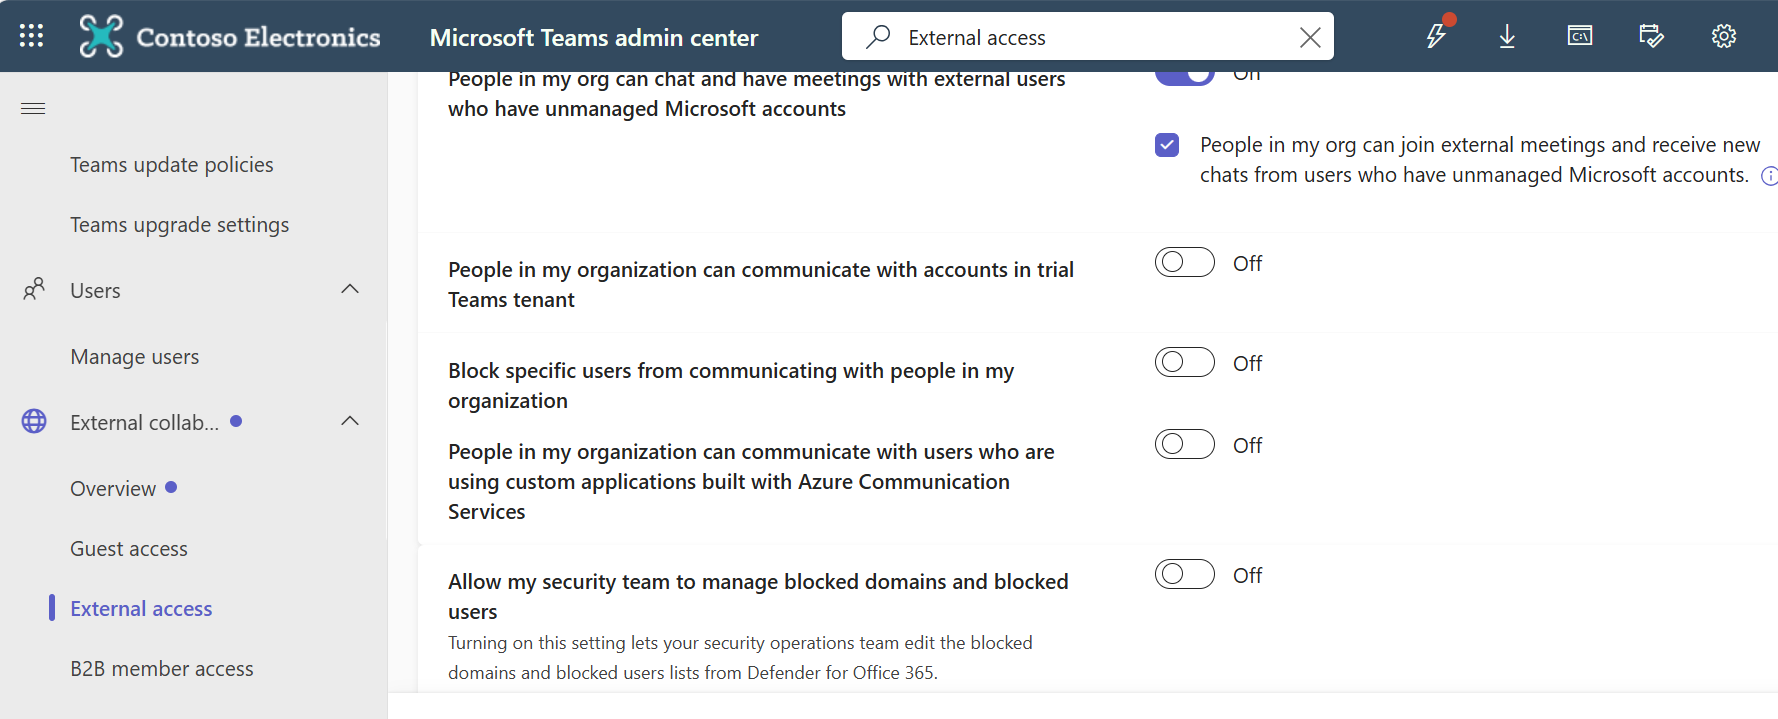Screen dimensions: 1778x719
Task: Enable Azure Communication Services toggle
Action: [x=1184, y=444]
